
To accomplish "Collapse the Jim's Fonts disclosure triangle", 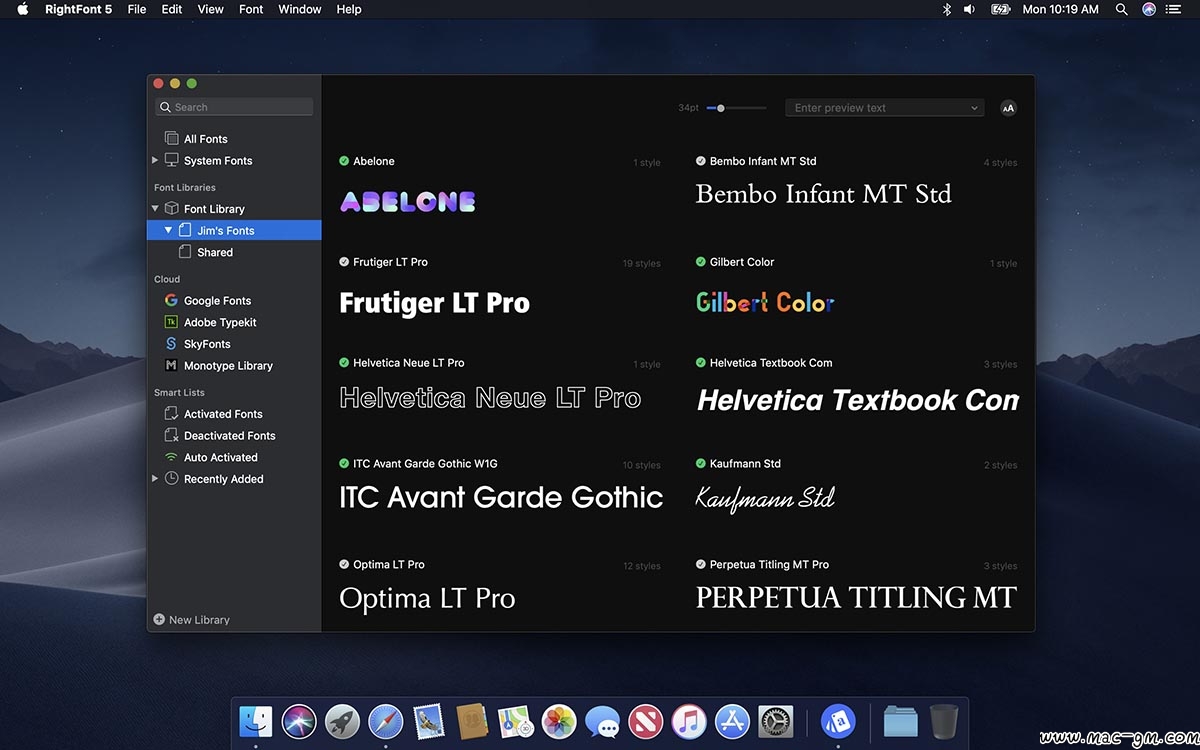I will pos(168,231).
